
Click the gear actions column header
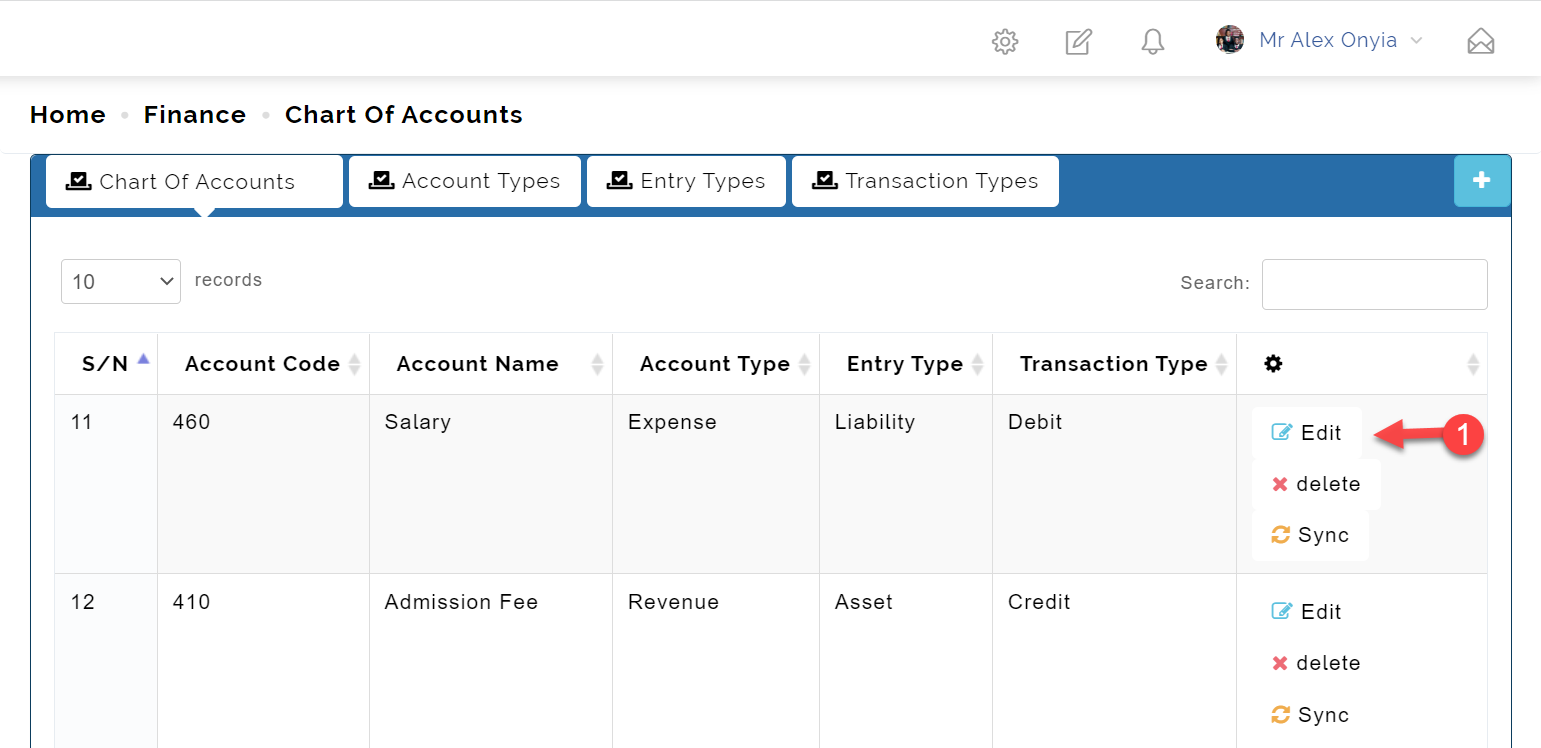pyautogui.click(x=1362, y=364)
